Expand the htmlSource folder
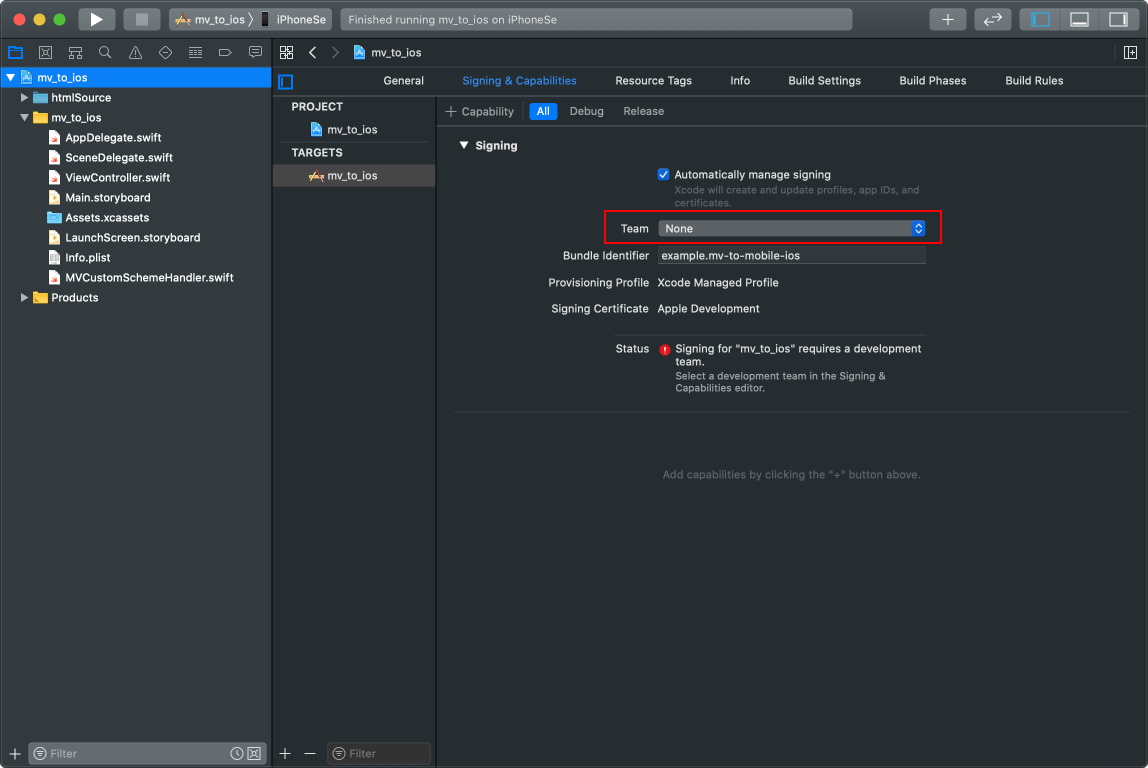This screenshot has height=768, width=1148. pos(24,97)
